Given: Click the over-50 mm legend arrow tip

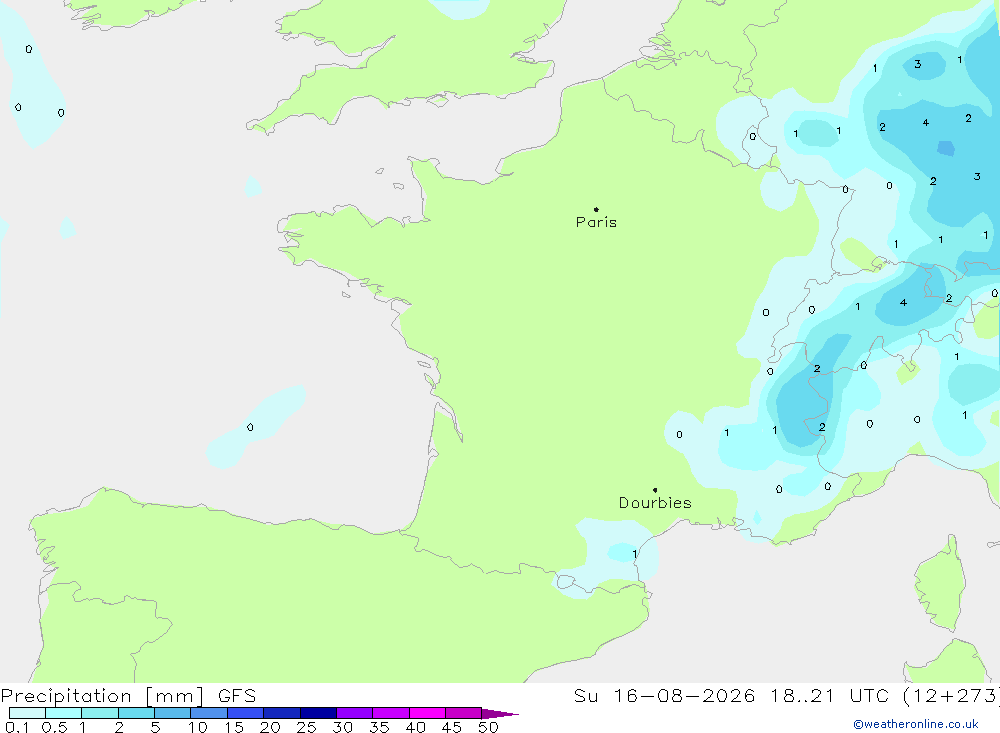Looking at the screenshot, I should click(501, 714).
